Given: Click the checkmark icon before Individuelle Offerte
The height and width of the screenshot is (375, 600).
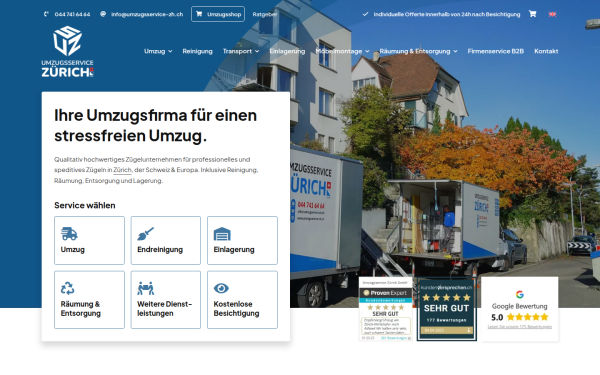Looking at the screenshot, I should tap(365, 14).
